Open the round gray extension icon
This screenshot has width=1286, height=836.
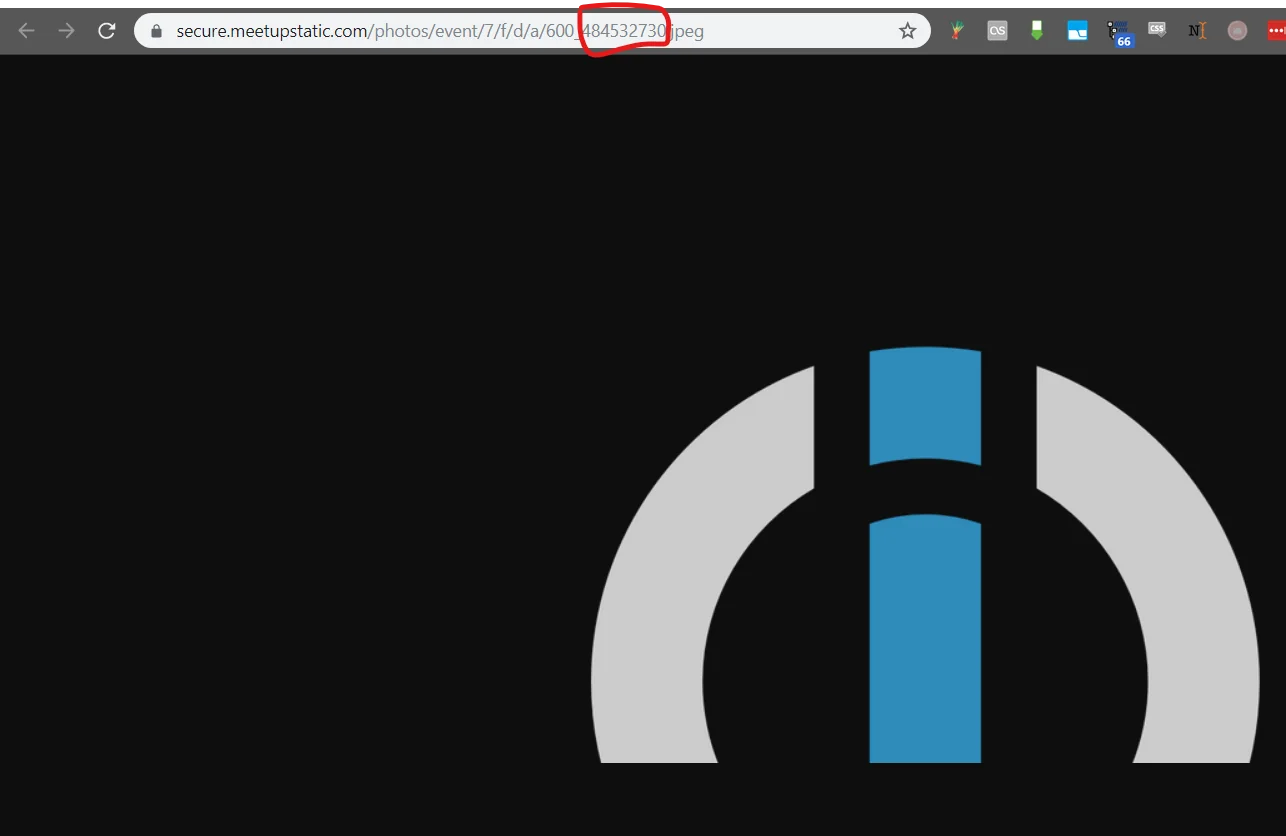(1237, 31)
